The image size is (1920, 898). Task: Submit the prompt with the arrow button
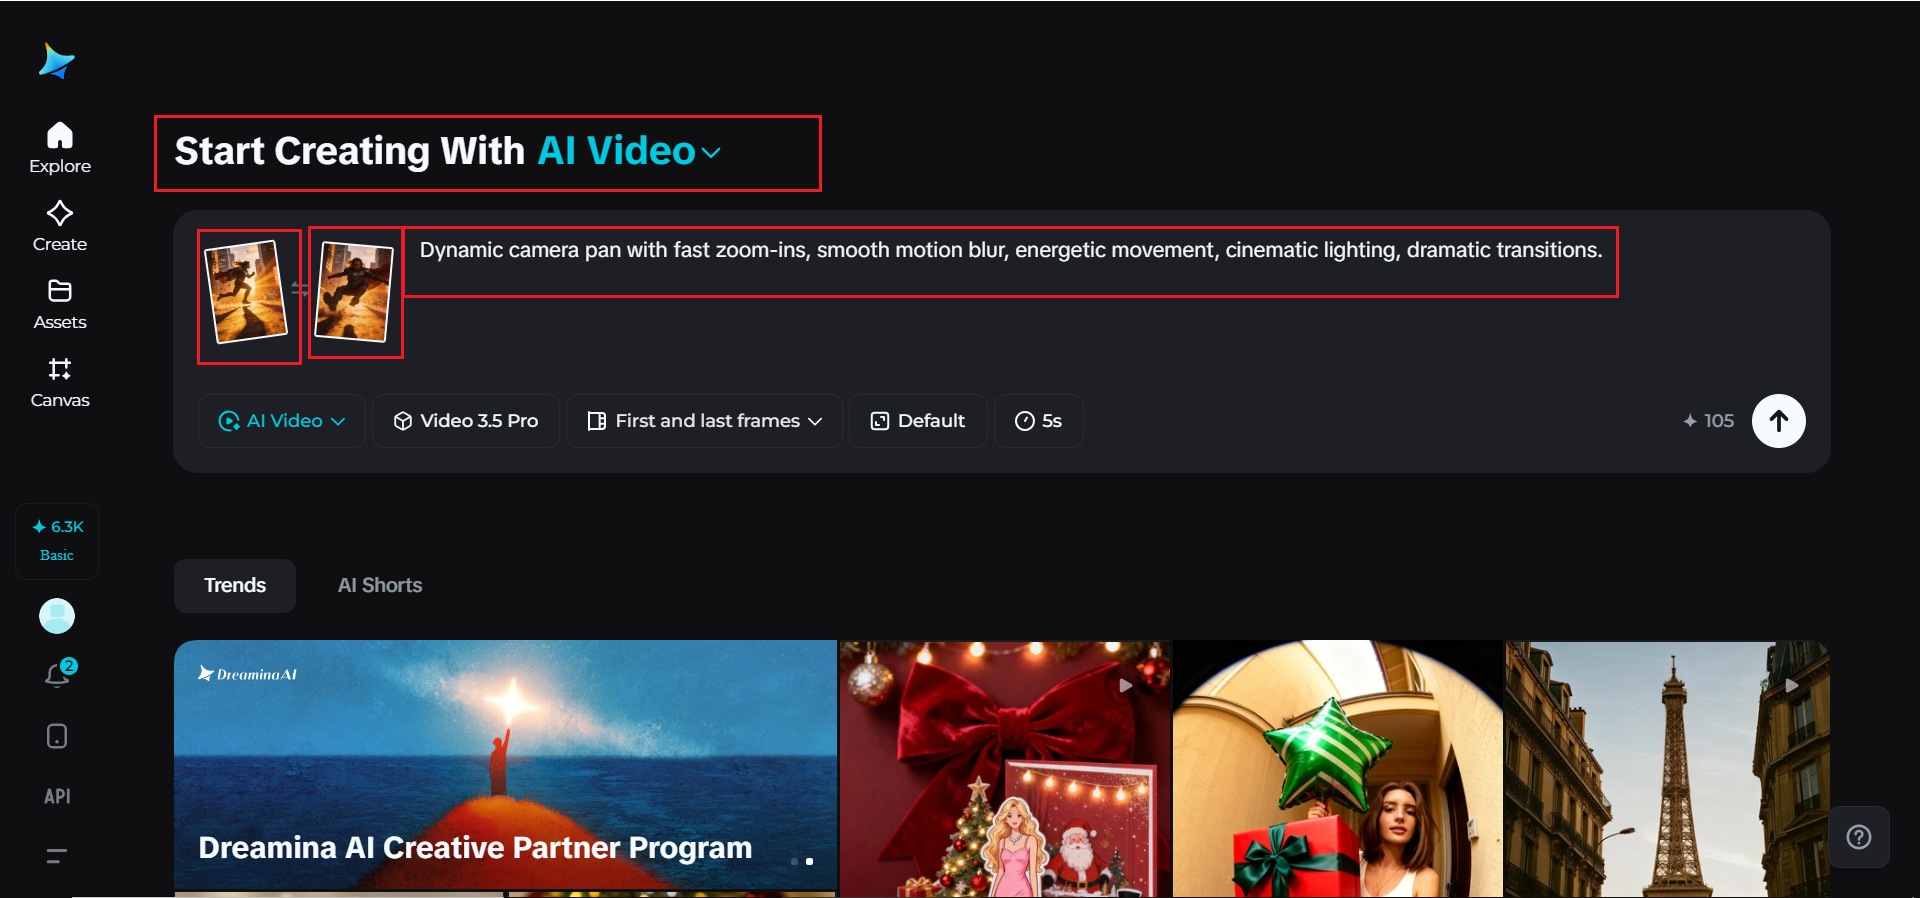[1779, 421]
